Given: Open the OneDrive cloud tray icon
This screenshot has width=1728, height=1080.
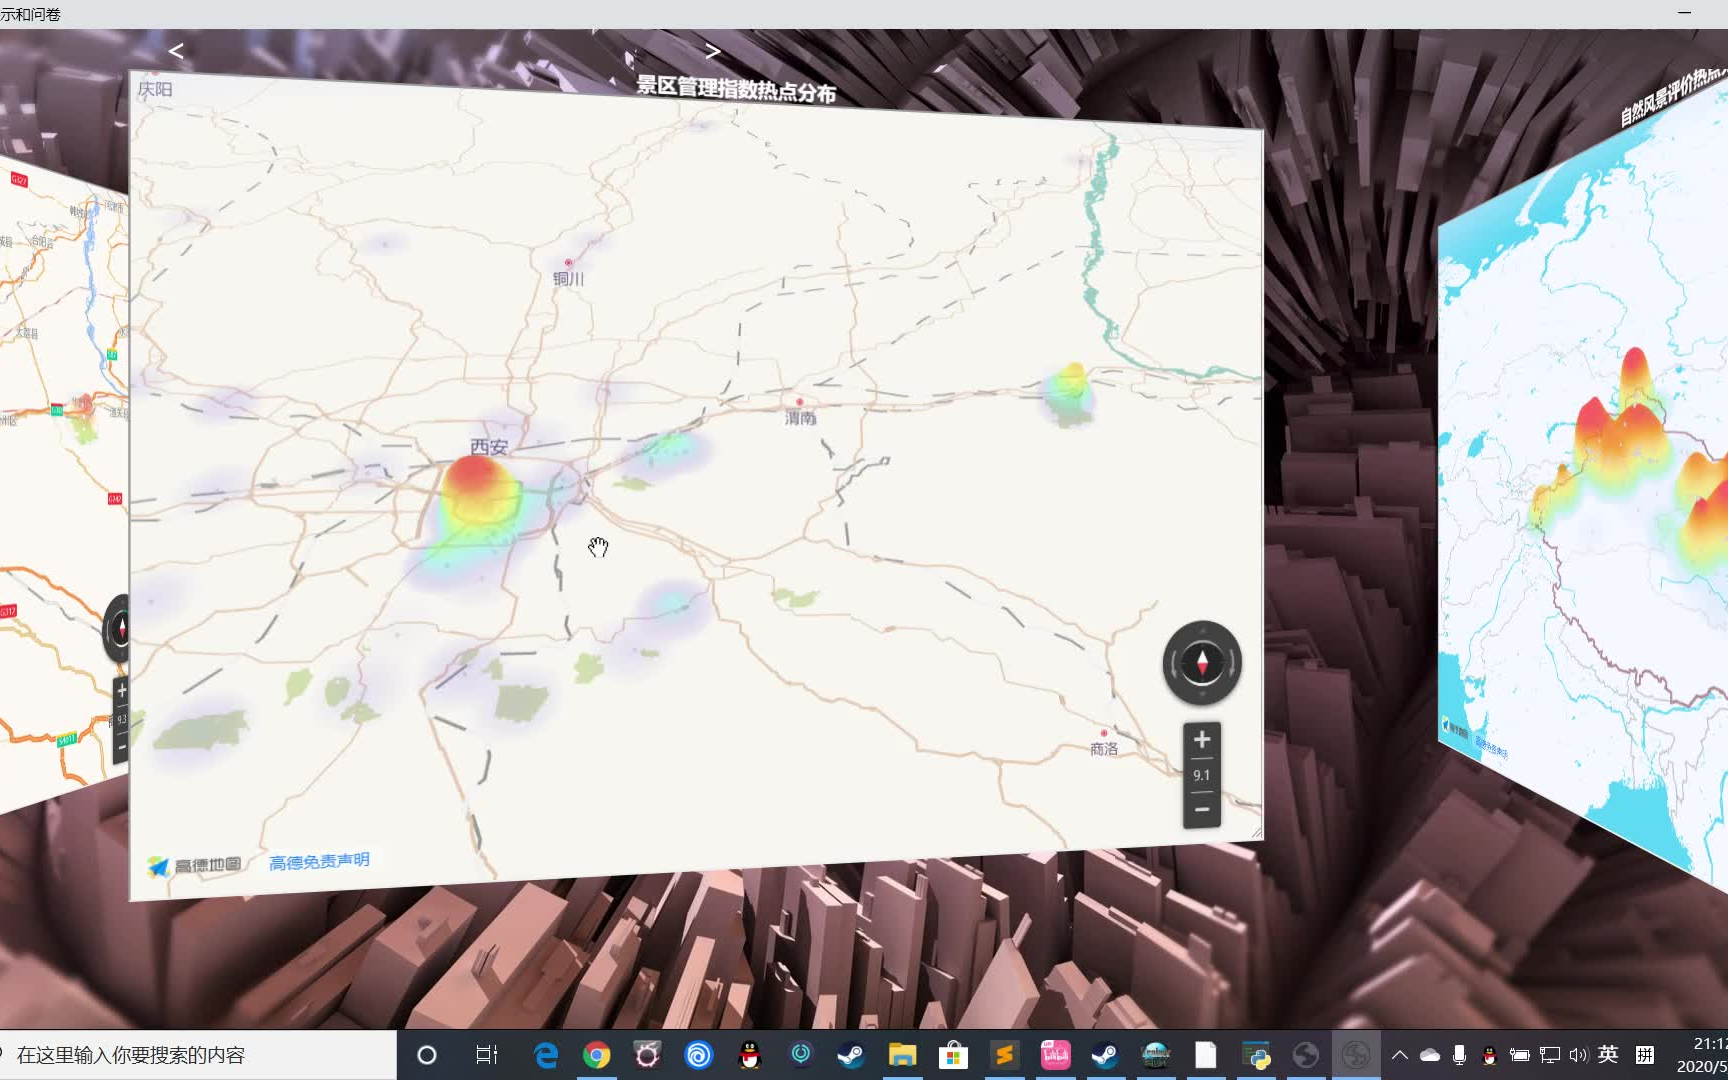Looking at the screenshot, I should coord(1430,1055).
